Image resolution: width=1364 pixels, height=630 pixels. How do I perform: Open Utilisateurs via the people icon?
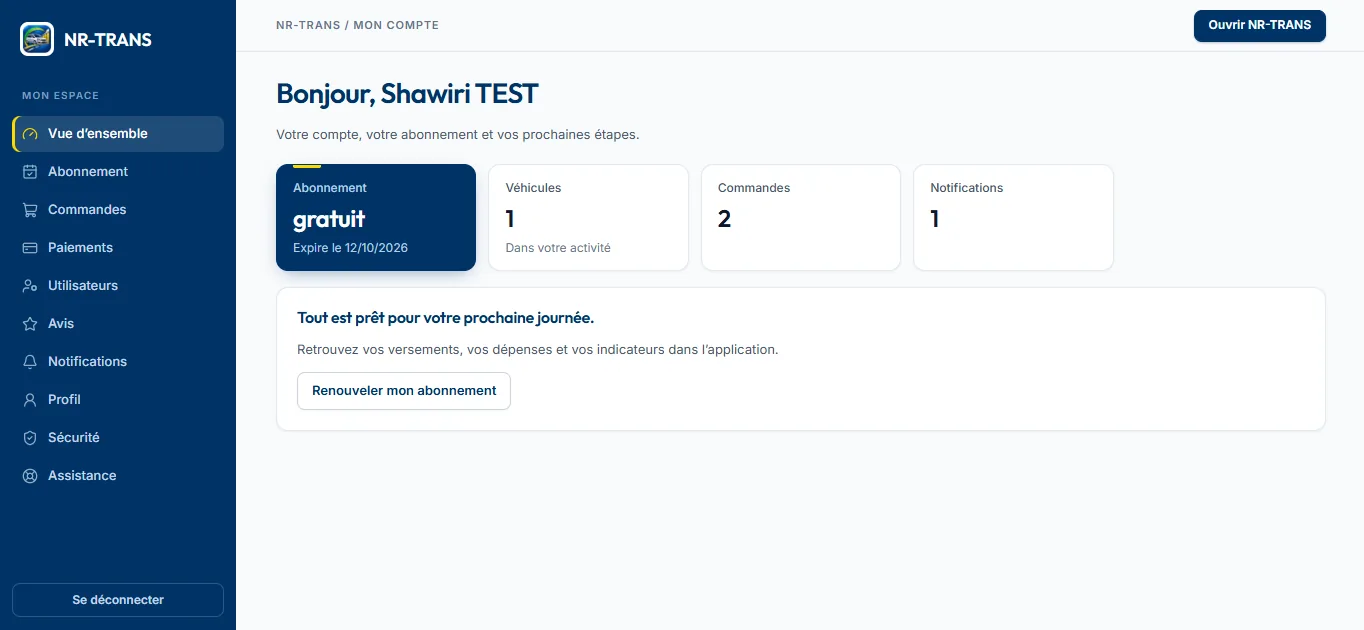30,286
